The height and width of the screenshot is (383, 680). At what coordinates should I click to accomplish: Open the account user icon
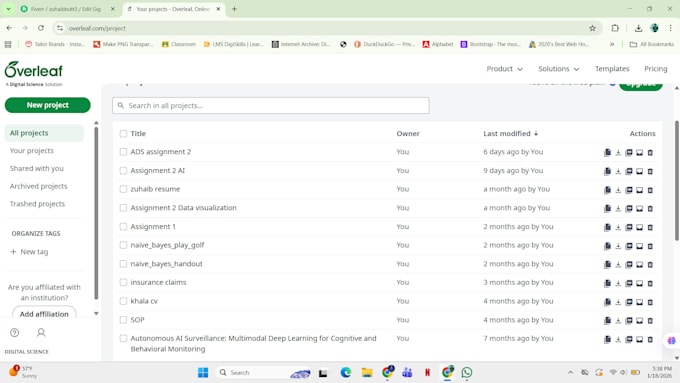(41, 332)
